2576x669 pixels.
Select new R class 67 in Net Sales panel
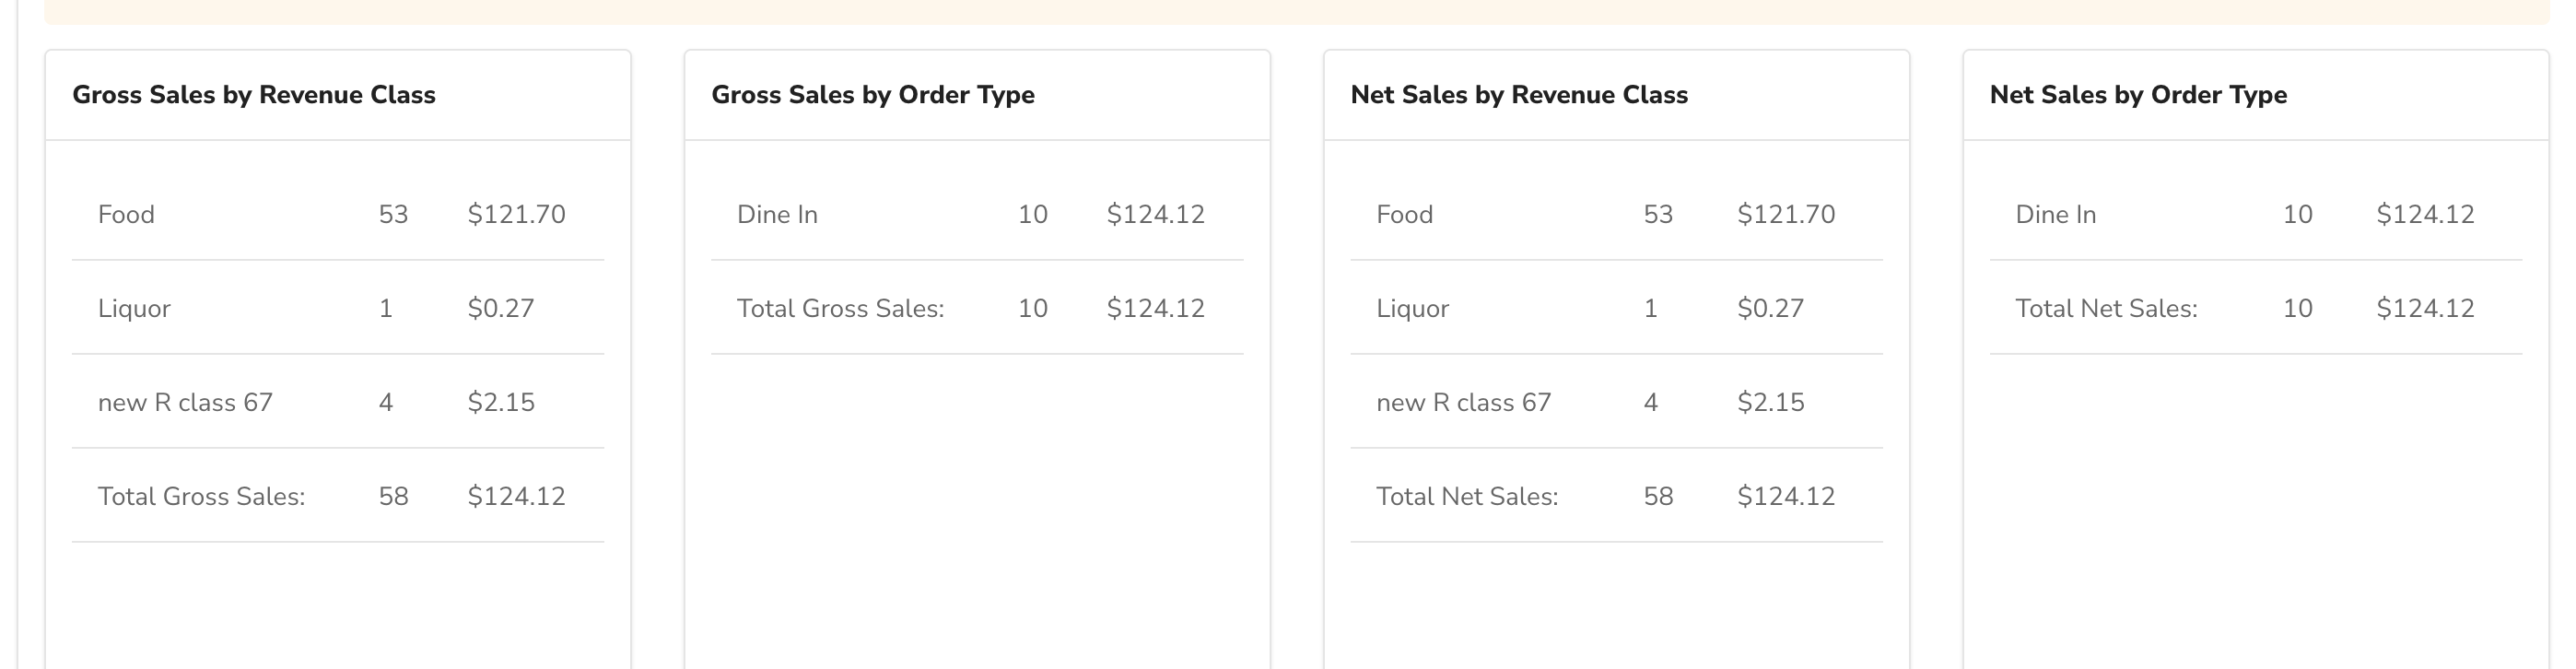[1463, 403]
